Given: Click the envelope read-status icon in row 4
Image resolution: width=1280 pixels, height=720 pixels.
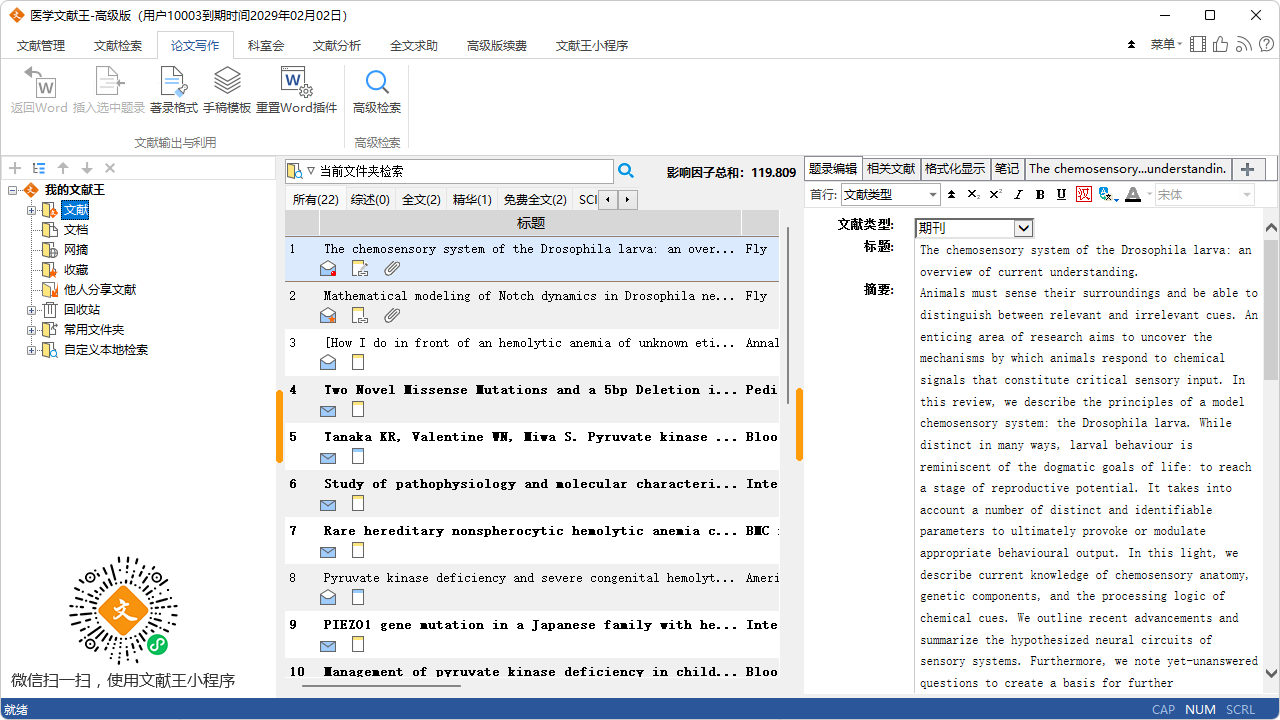Looking at the screenshot, I should [328, 410].
